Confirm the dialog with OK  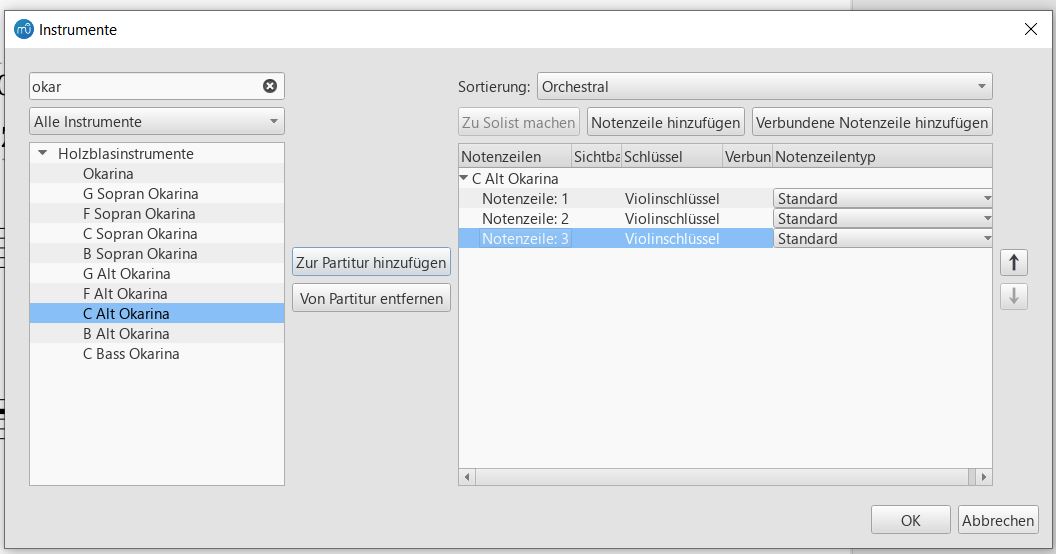point(911,520)
